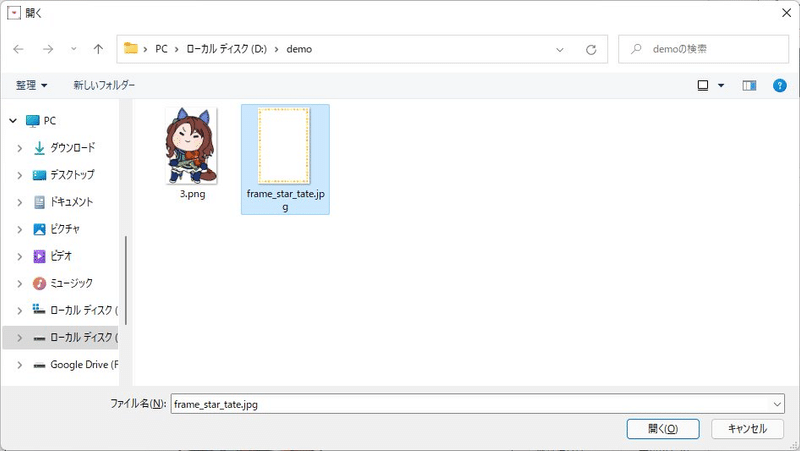The image size is (800, 451).
Task: Expand the ドキュメント node
Action: pyautogui.click(x=19, y=203)
